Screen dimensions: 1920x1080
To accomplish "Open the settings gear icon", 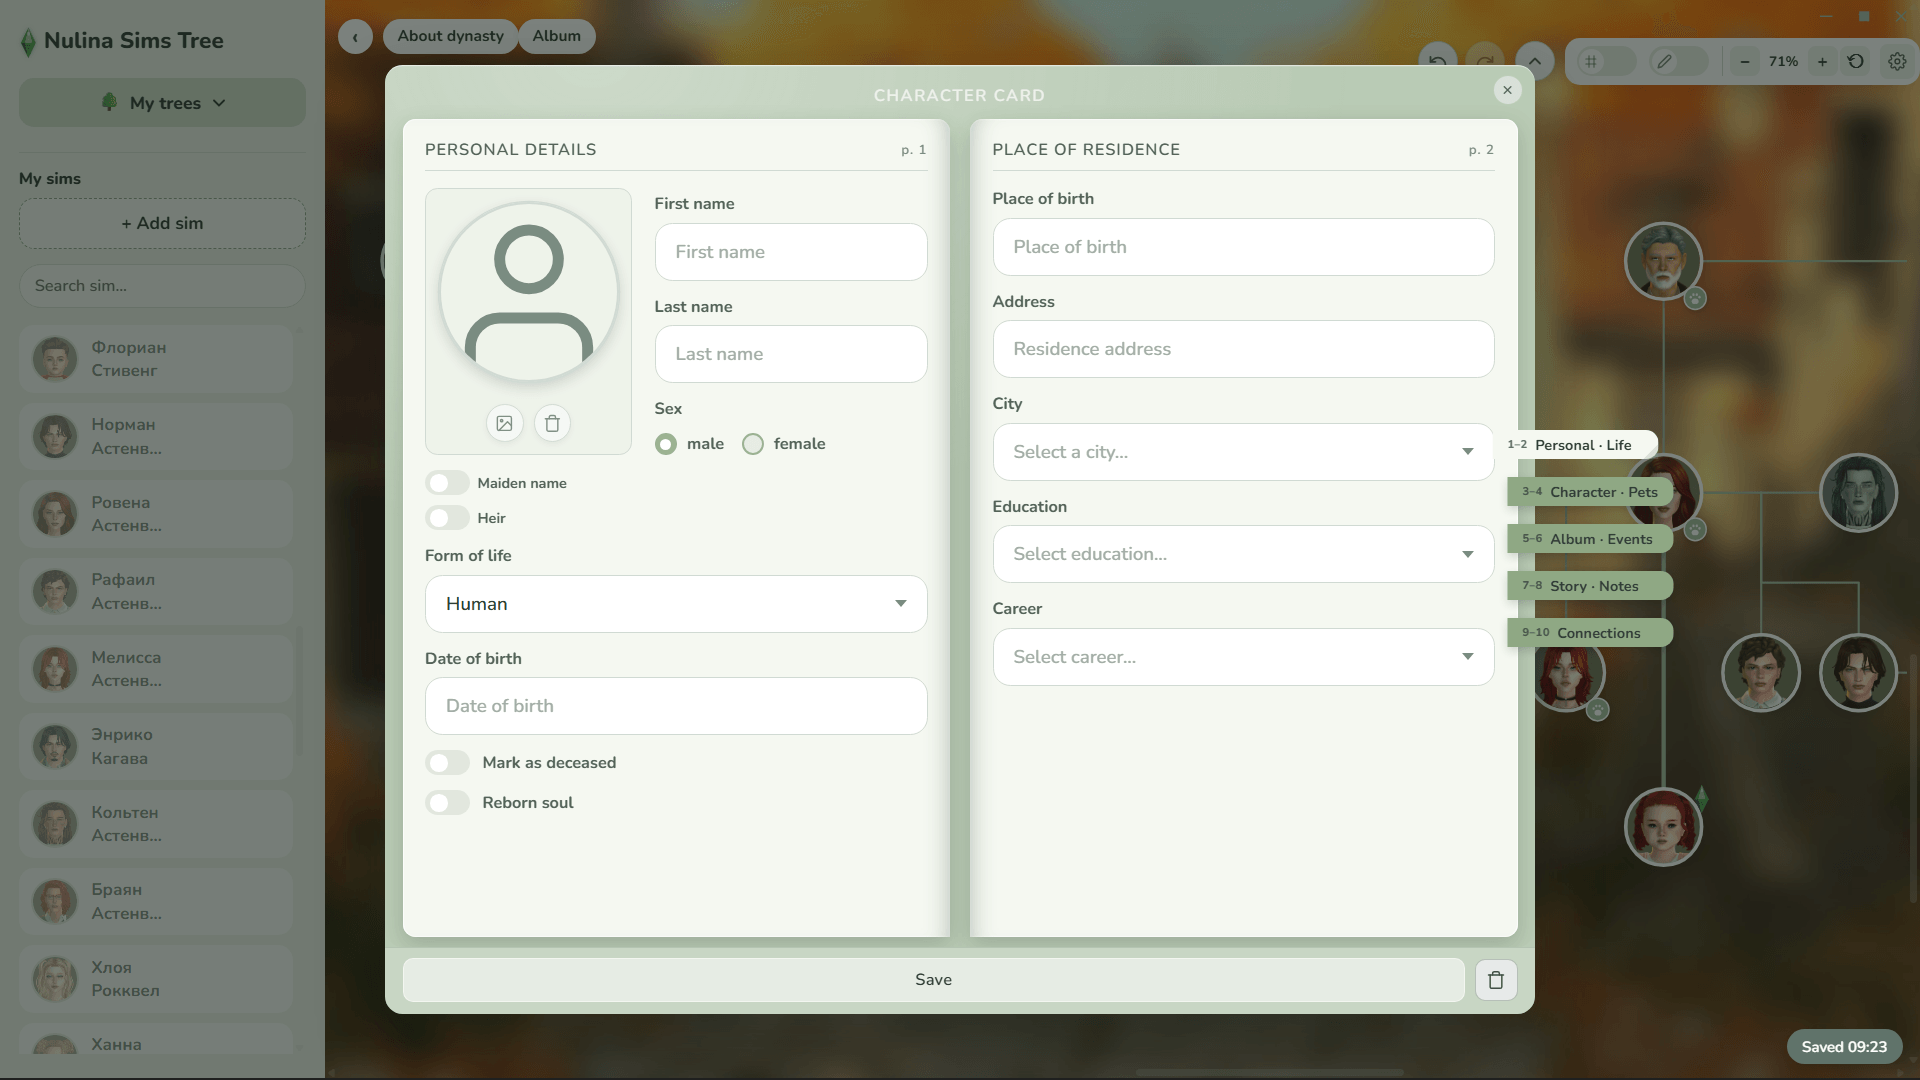I will point(1897,61).
